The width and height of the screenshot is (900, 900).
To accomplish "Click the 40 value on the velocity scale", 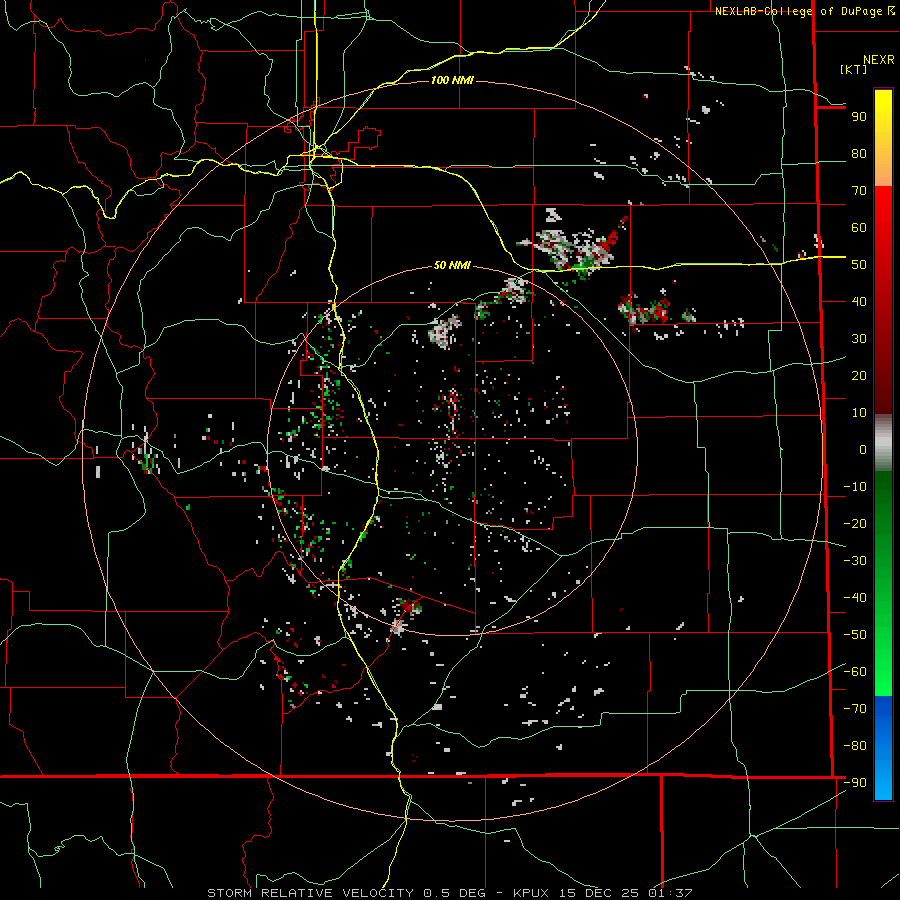I will point(859,302).
